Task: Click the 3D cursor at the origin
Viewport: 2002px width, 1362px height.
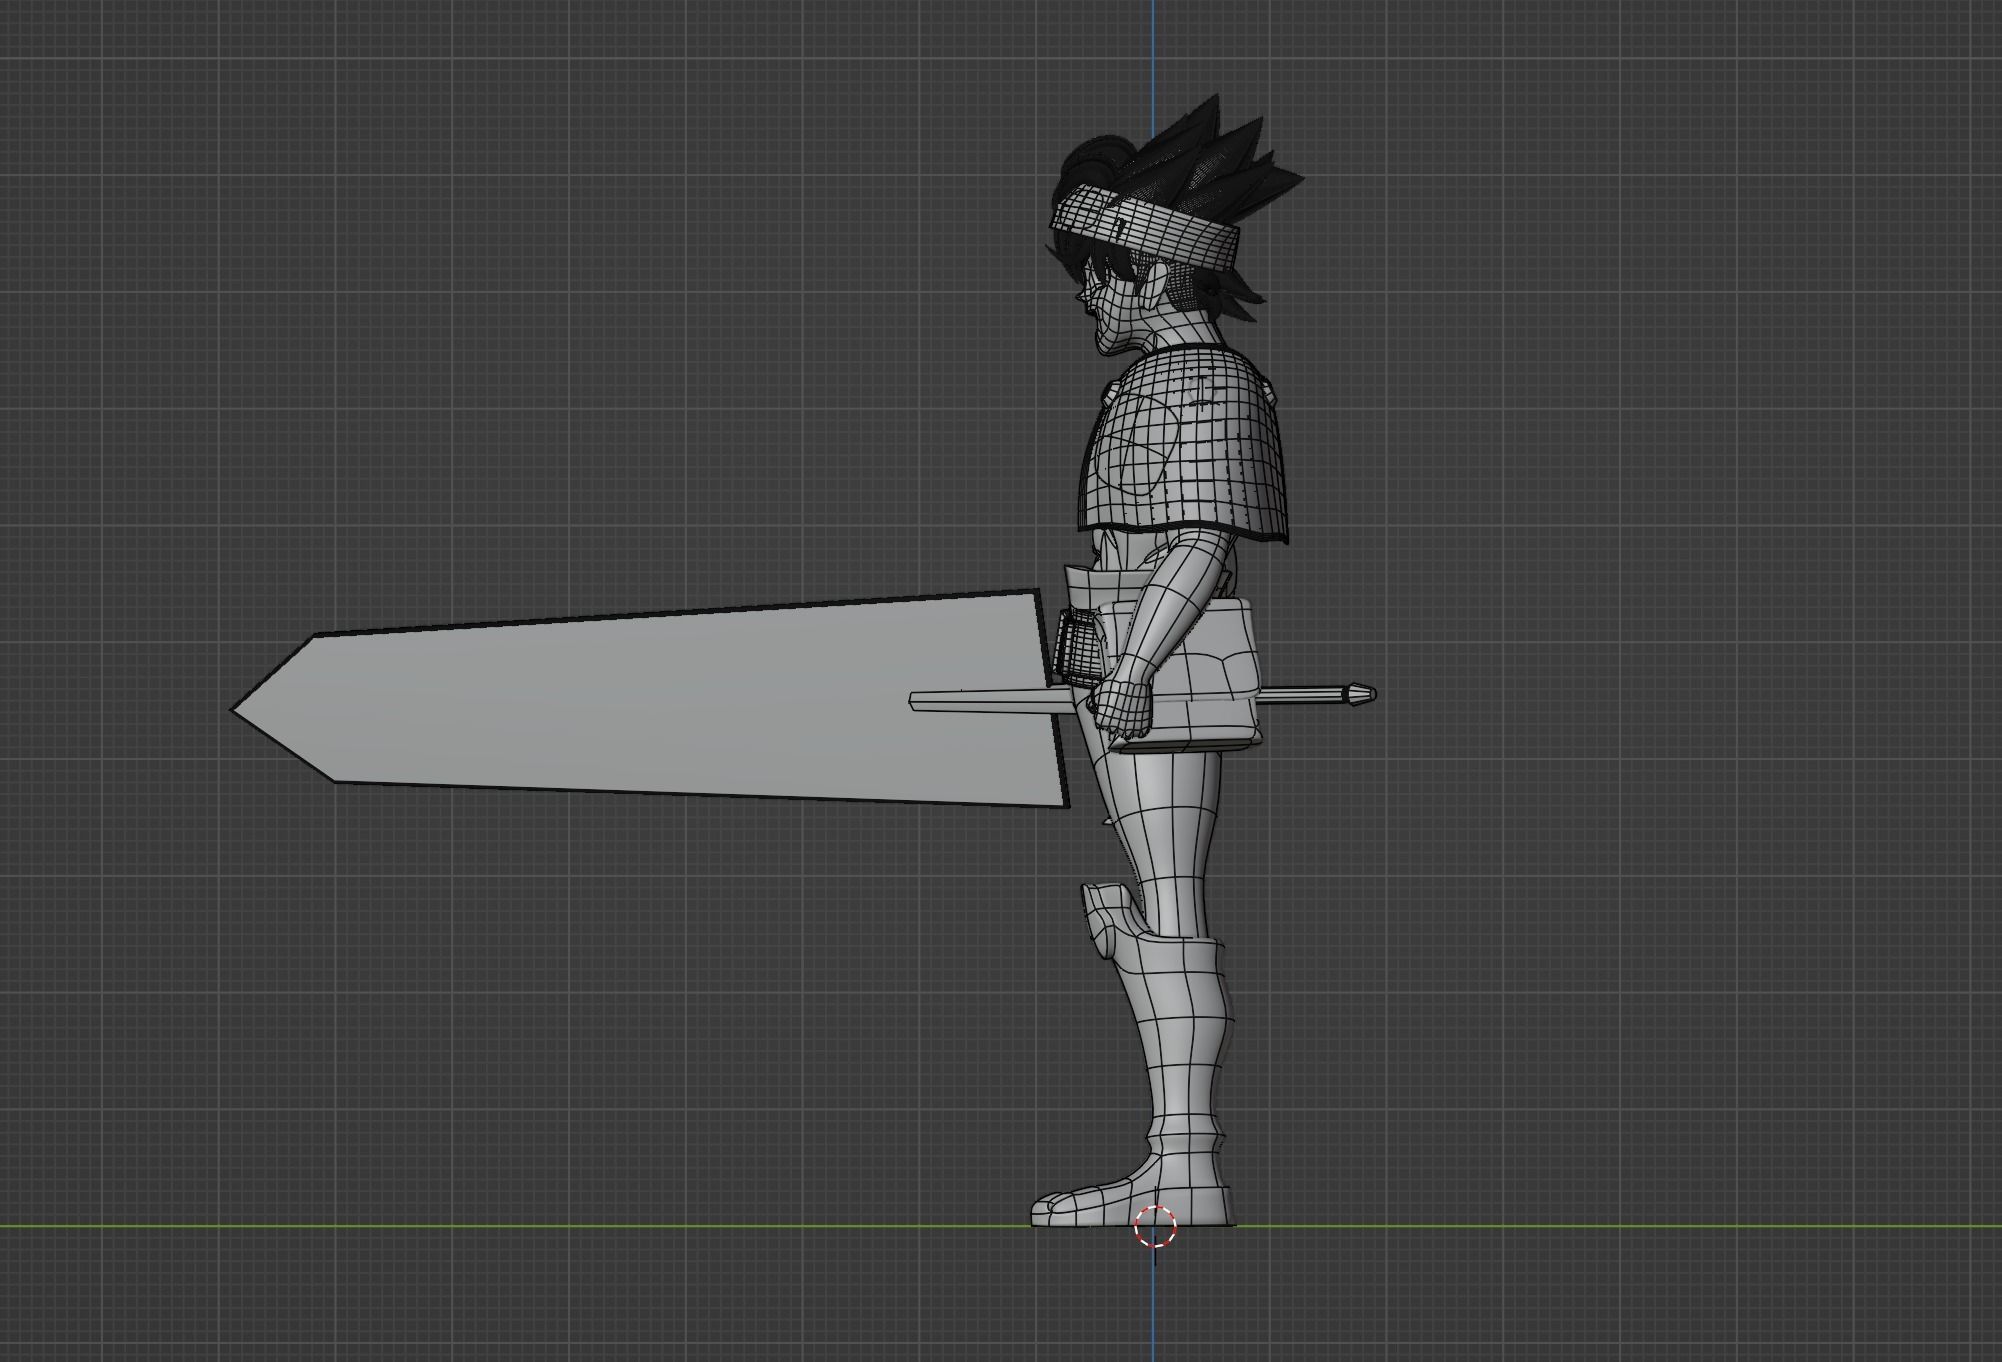Action: (x=1155, y=1226)
